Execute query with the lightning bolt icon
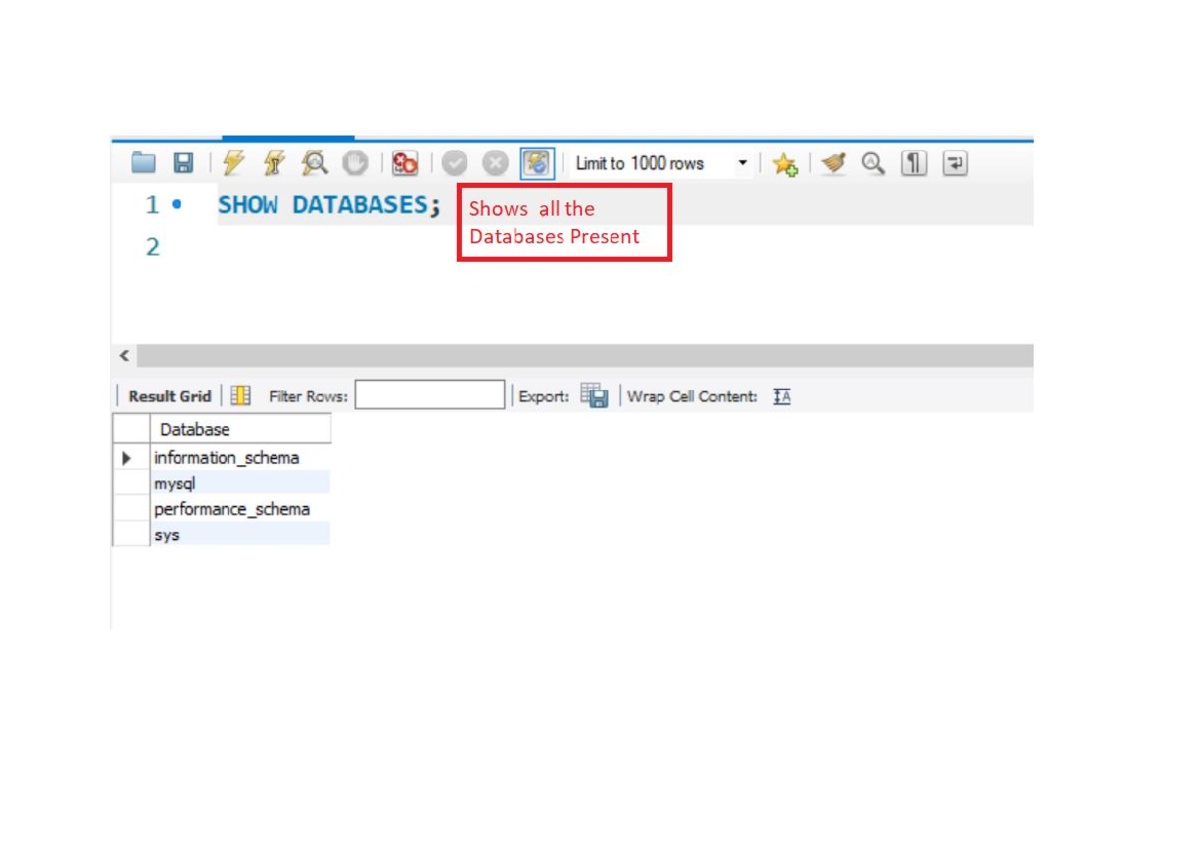This screenshot has width=1200, height=848. tap(233, 163)
